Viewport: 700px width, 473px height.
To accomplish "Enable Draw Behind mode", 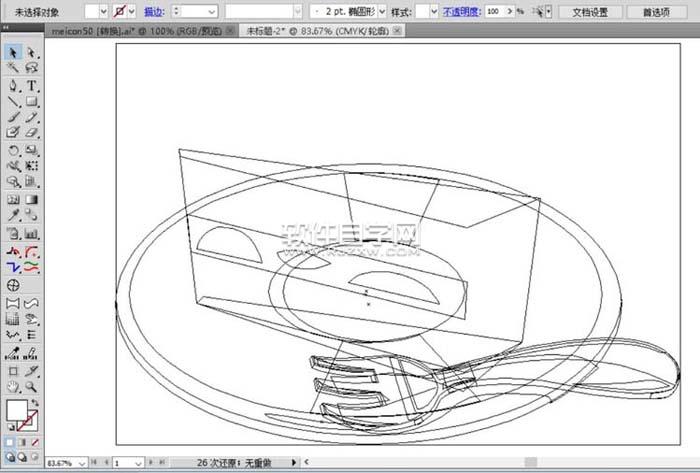I will coord(22,457).
